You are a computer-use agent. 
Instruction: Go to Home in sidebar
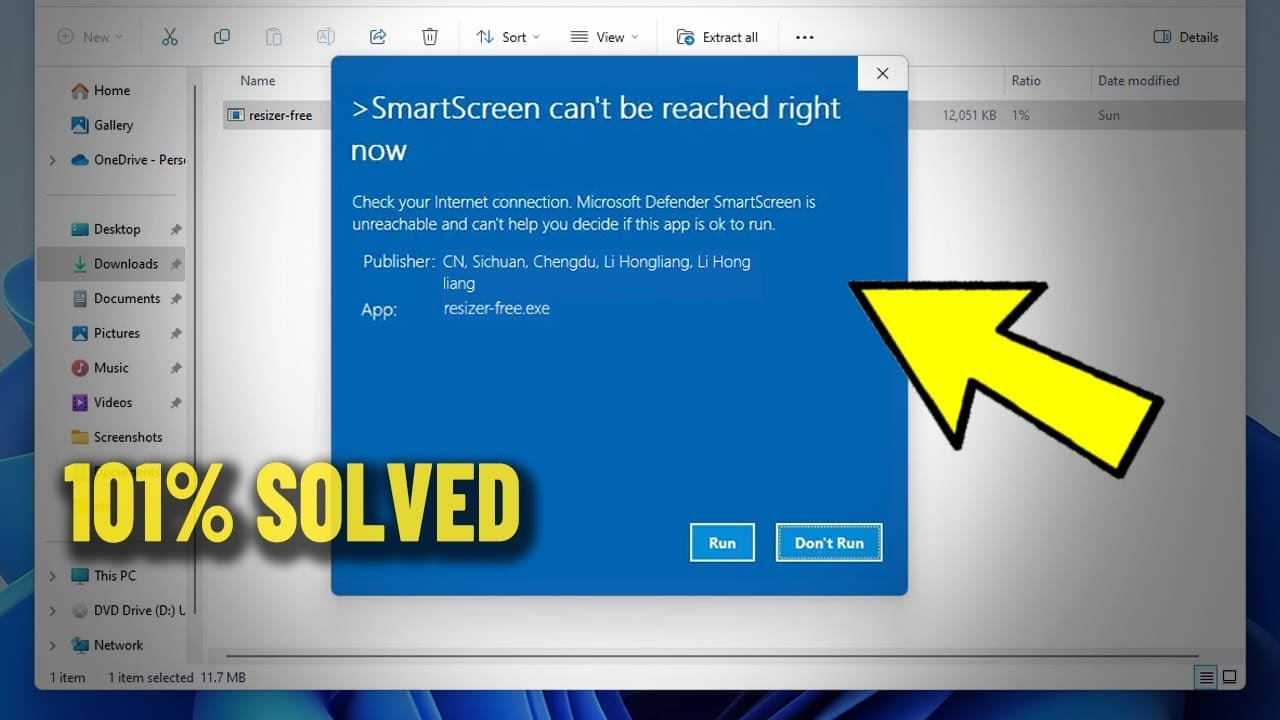pos(101,90)
